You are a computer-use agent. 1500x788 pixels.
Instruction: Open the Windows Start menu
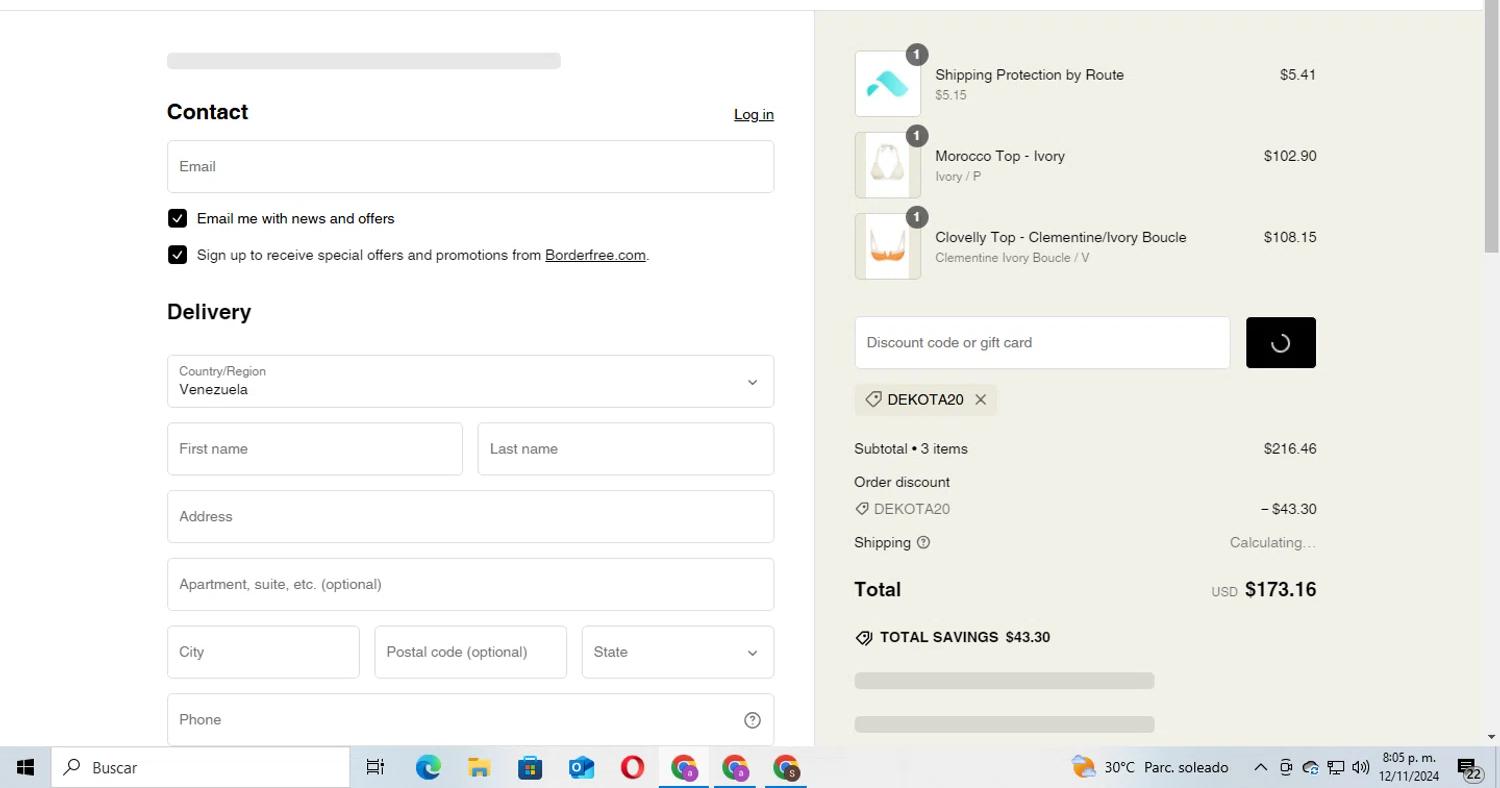[x=25, y=768]
